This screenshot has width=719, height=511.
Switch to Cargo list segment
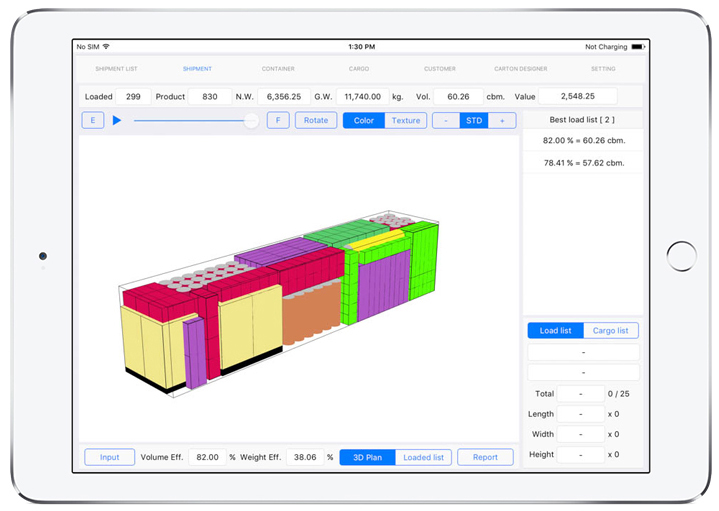(x=610, y=330)
